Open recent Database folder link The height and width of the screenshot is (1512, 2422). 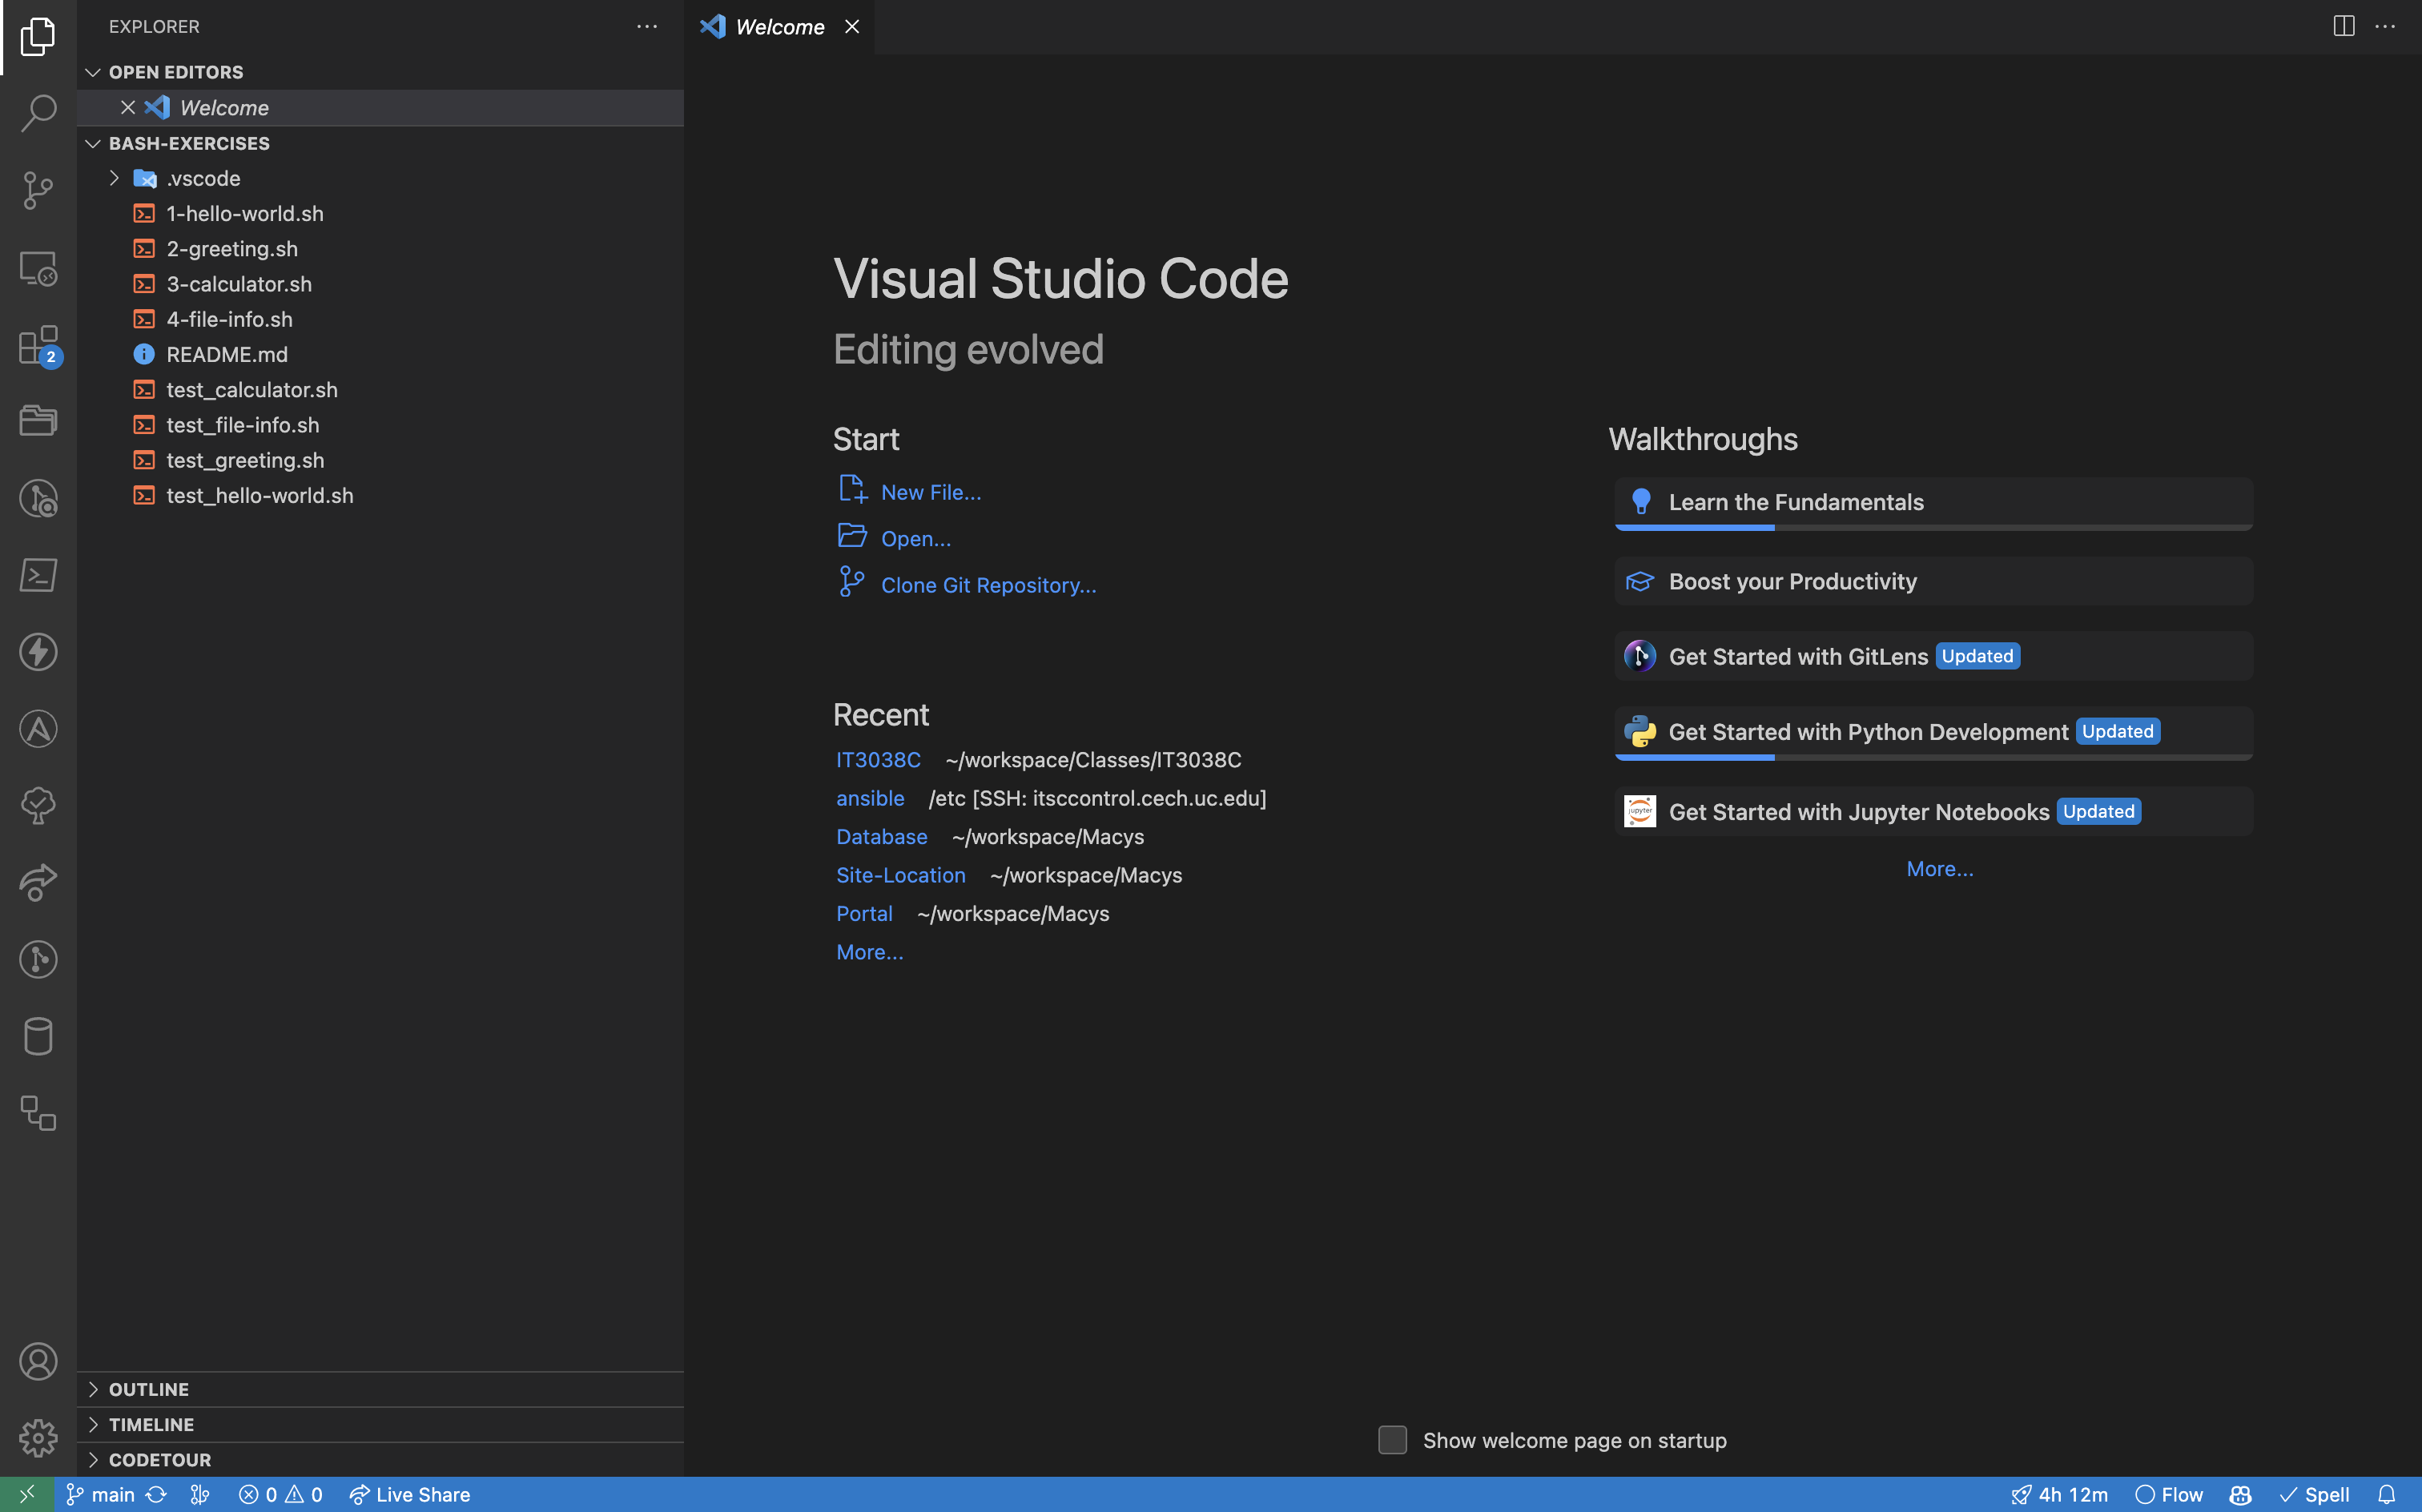(x=881, y=836)
